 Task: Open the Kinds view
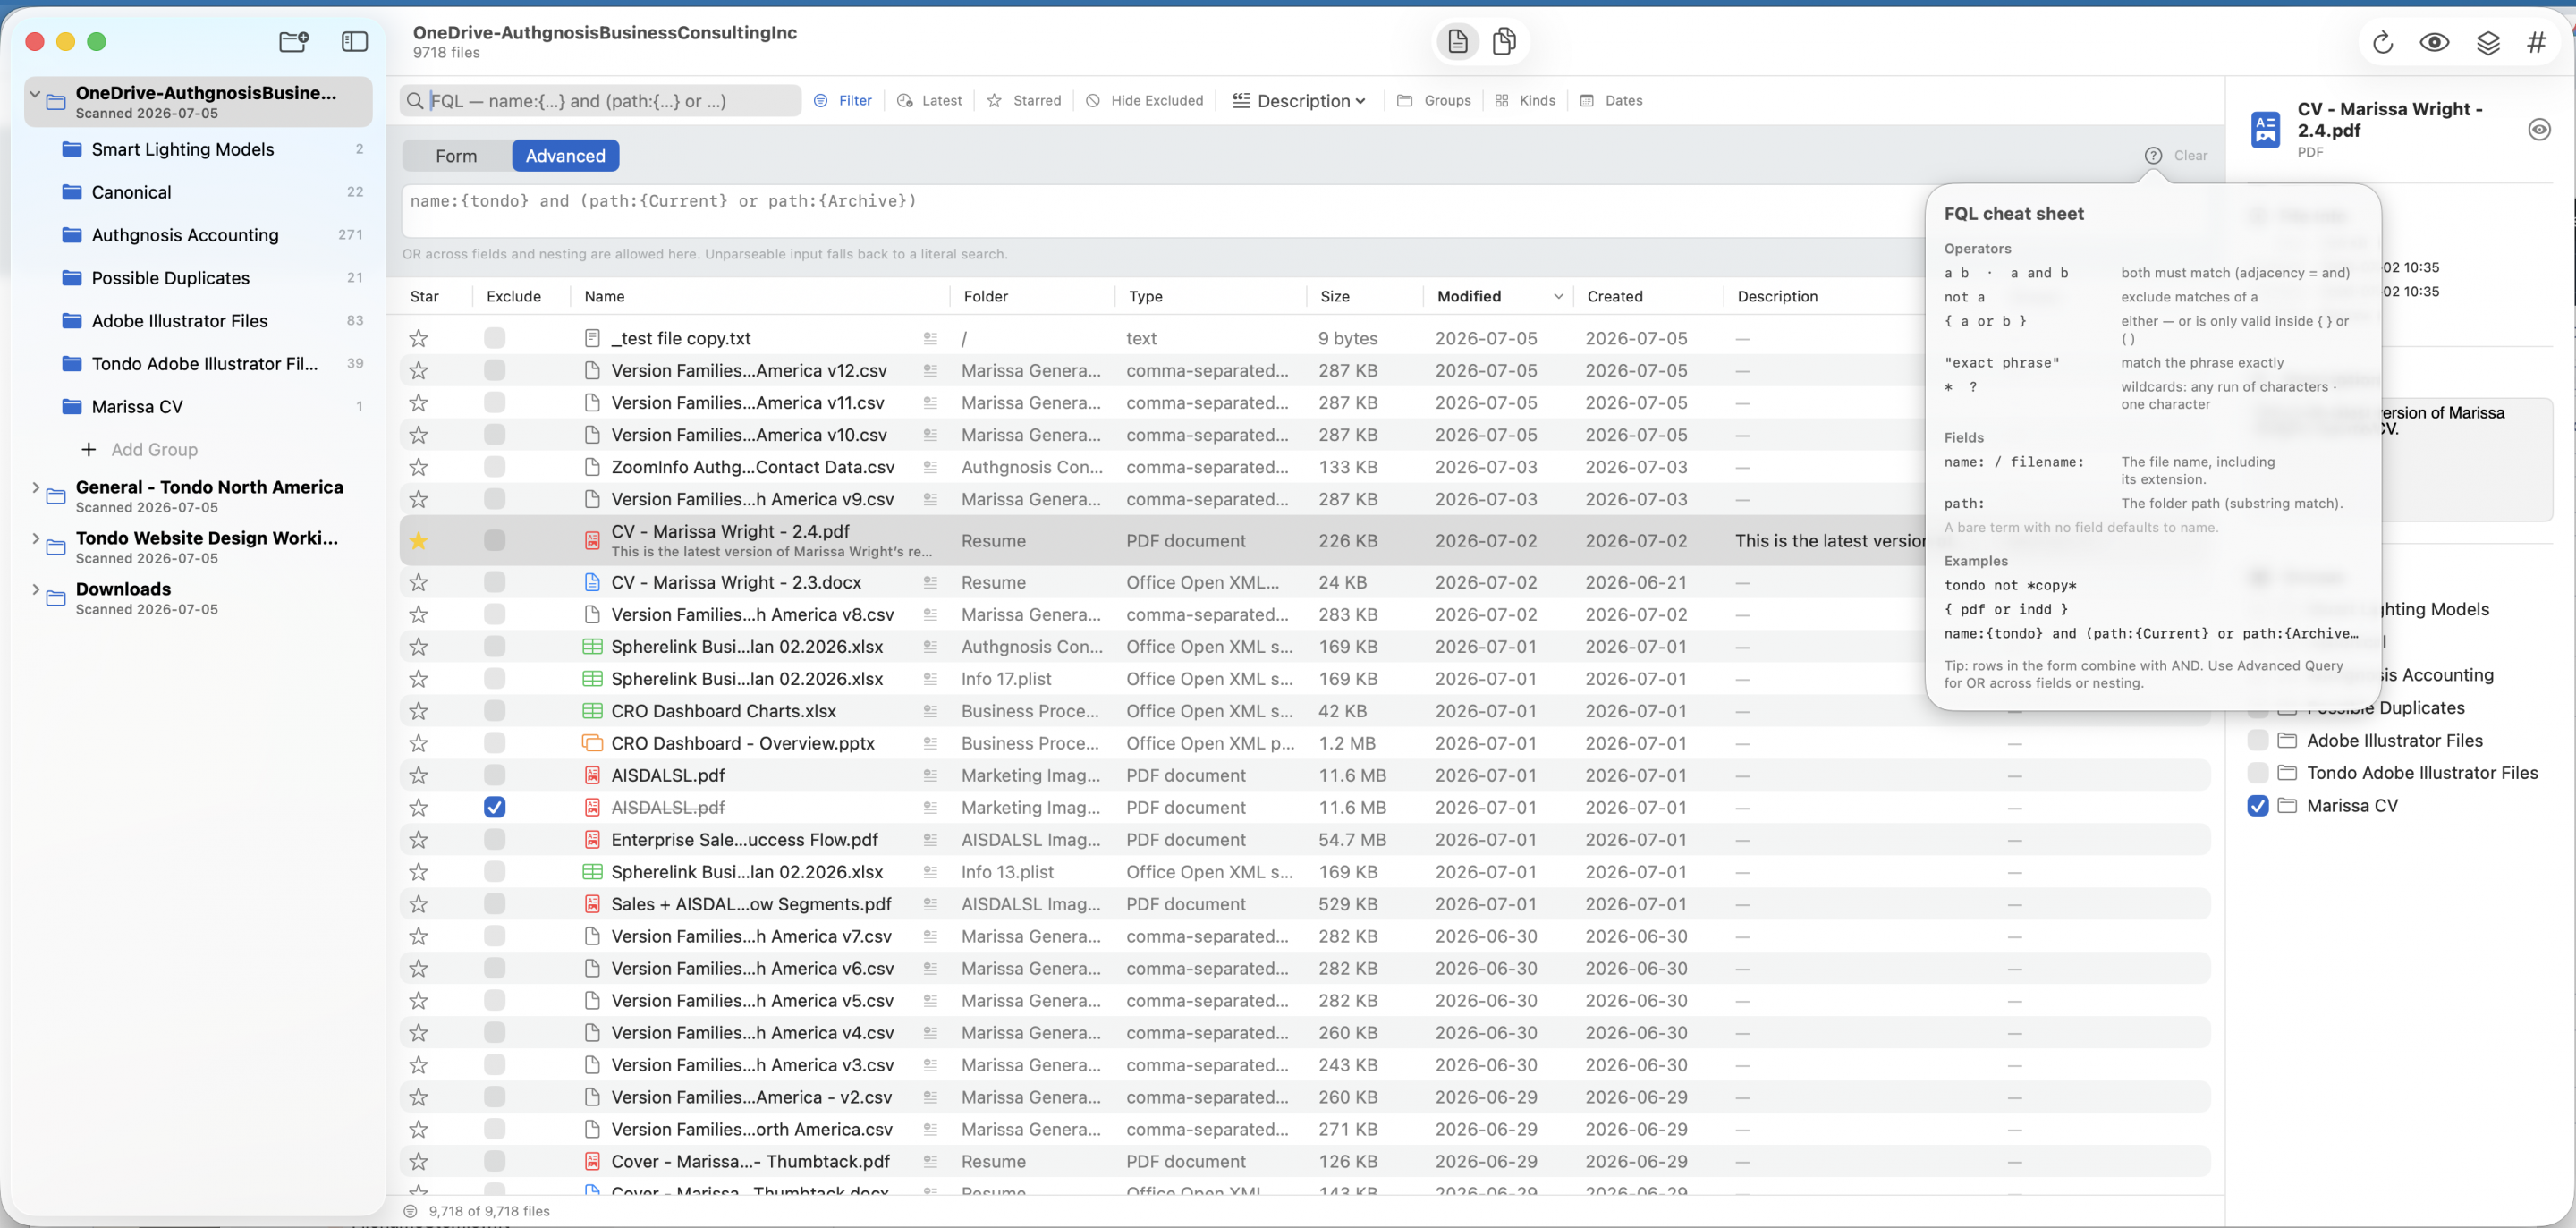tap(1525, 100)
